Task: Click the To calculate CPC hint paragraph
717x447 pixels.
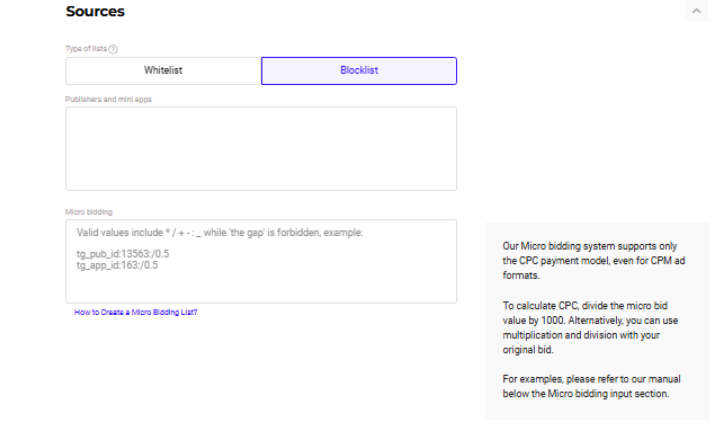Action: (590, 328)
